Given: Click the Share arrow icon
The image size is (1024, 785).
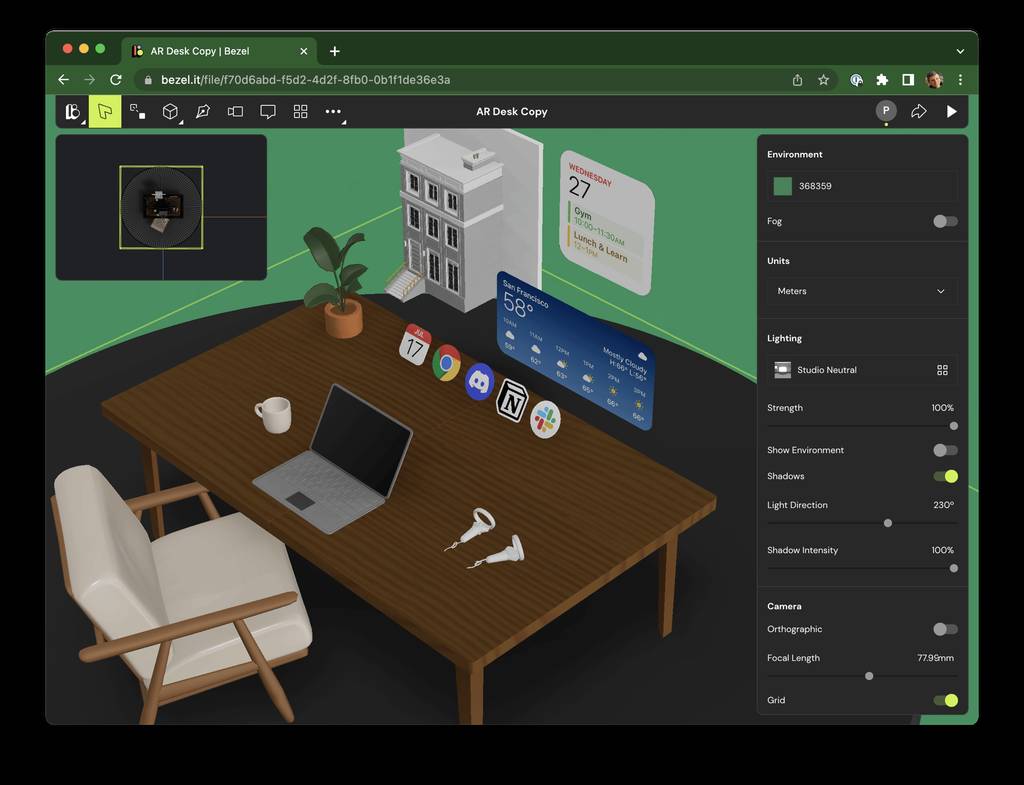Looking at the screenshot, I should 918,112.
